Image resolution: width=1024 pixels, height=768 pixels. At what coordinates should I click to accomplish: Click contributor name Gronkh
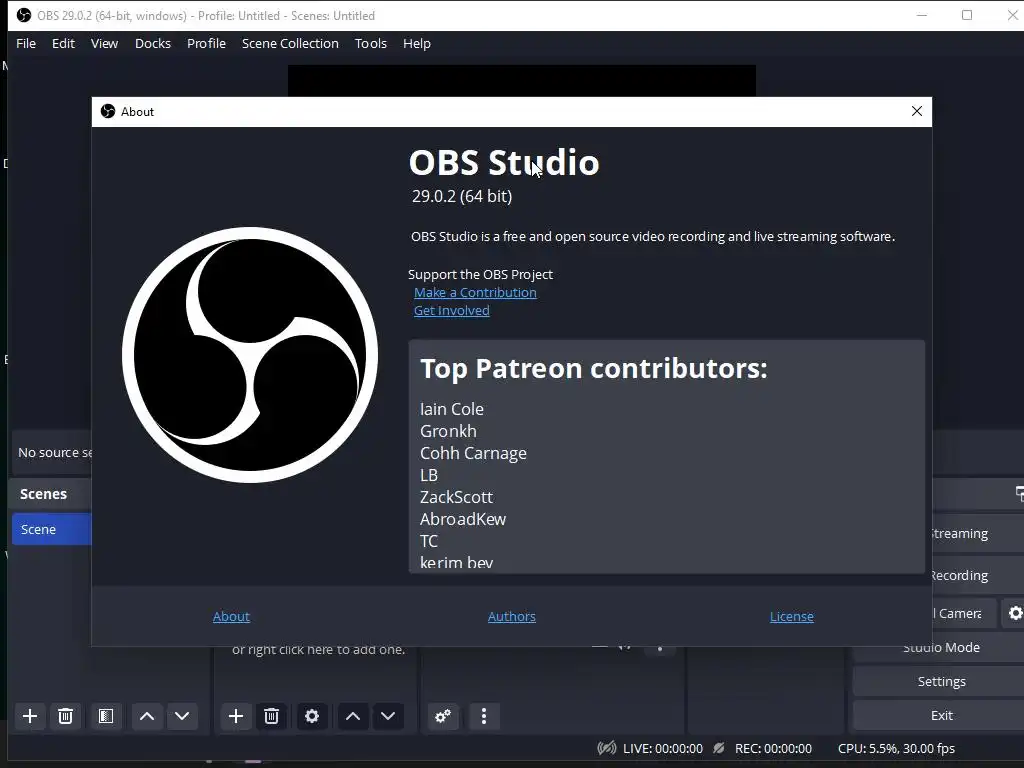pos(448,432)
